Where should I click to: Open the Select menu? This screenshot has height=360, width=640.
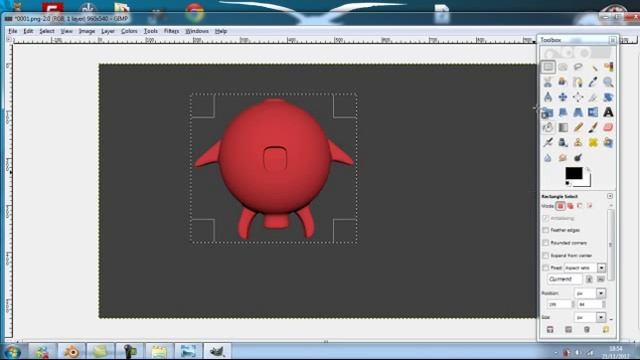point(47,31)
